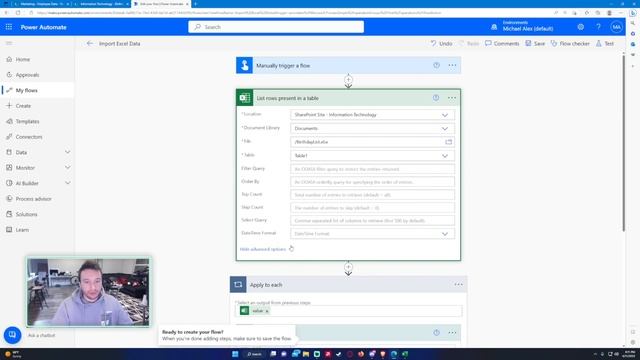The width and height of the screenshot is (640, 360).
Task: Open Comments in the command bar
Action: (x=502, y=43)
